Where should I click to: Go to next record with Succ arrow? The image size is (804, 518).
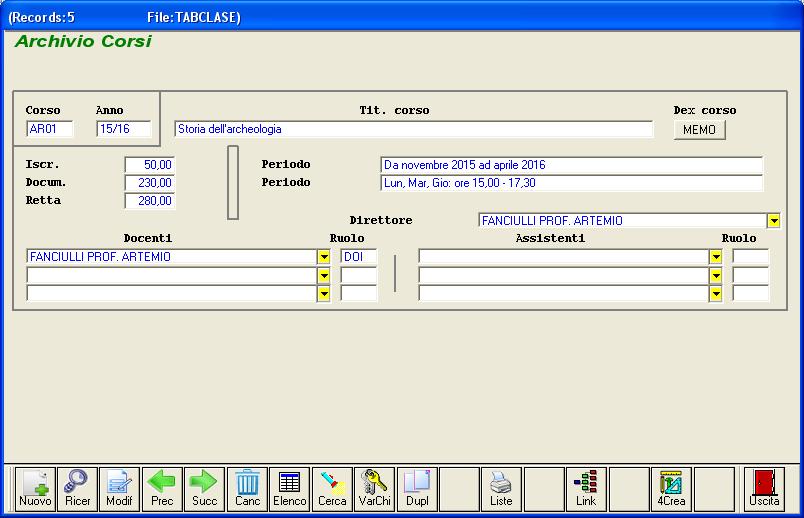(205, 489)
